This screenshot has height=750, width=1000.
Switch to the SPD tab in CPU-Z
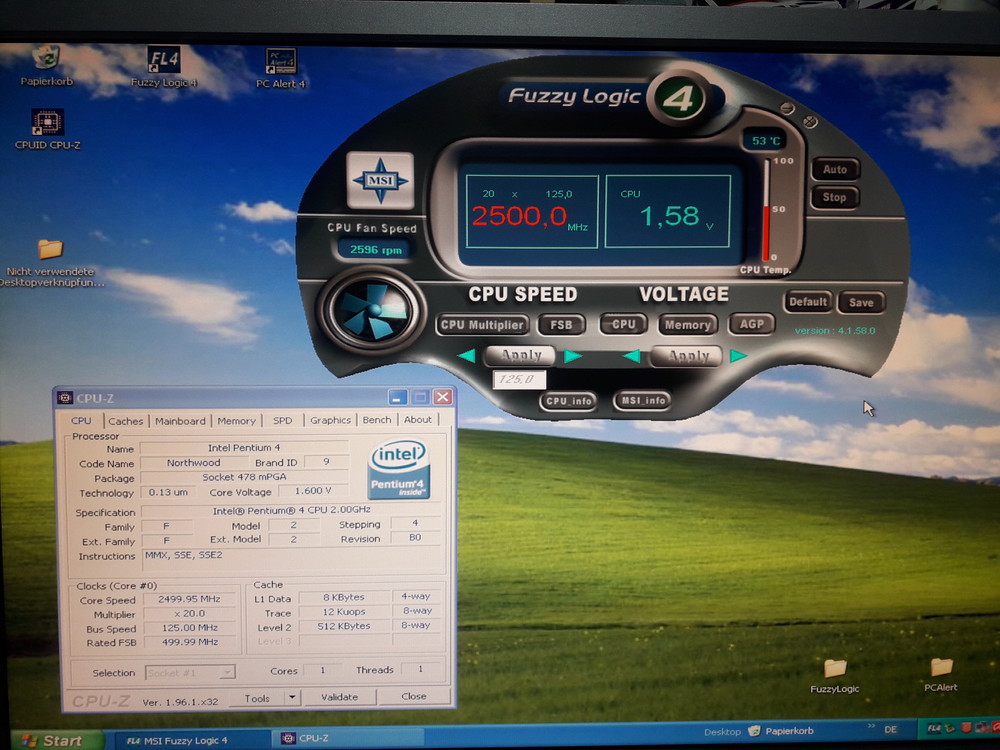pyautogui.click(x=283, y=420)
